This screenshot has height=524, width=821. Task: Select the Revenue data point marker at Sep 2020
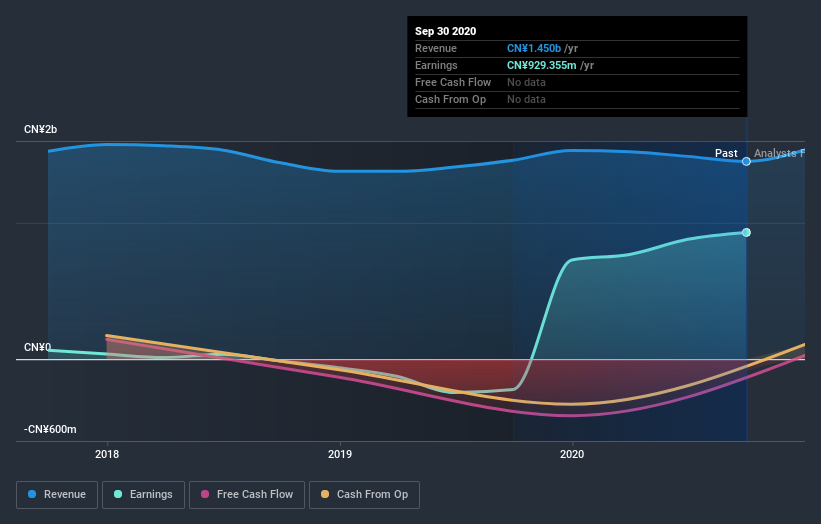[746, 161]
